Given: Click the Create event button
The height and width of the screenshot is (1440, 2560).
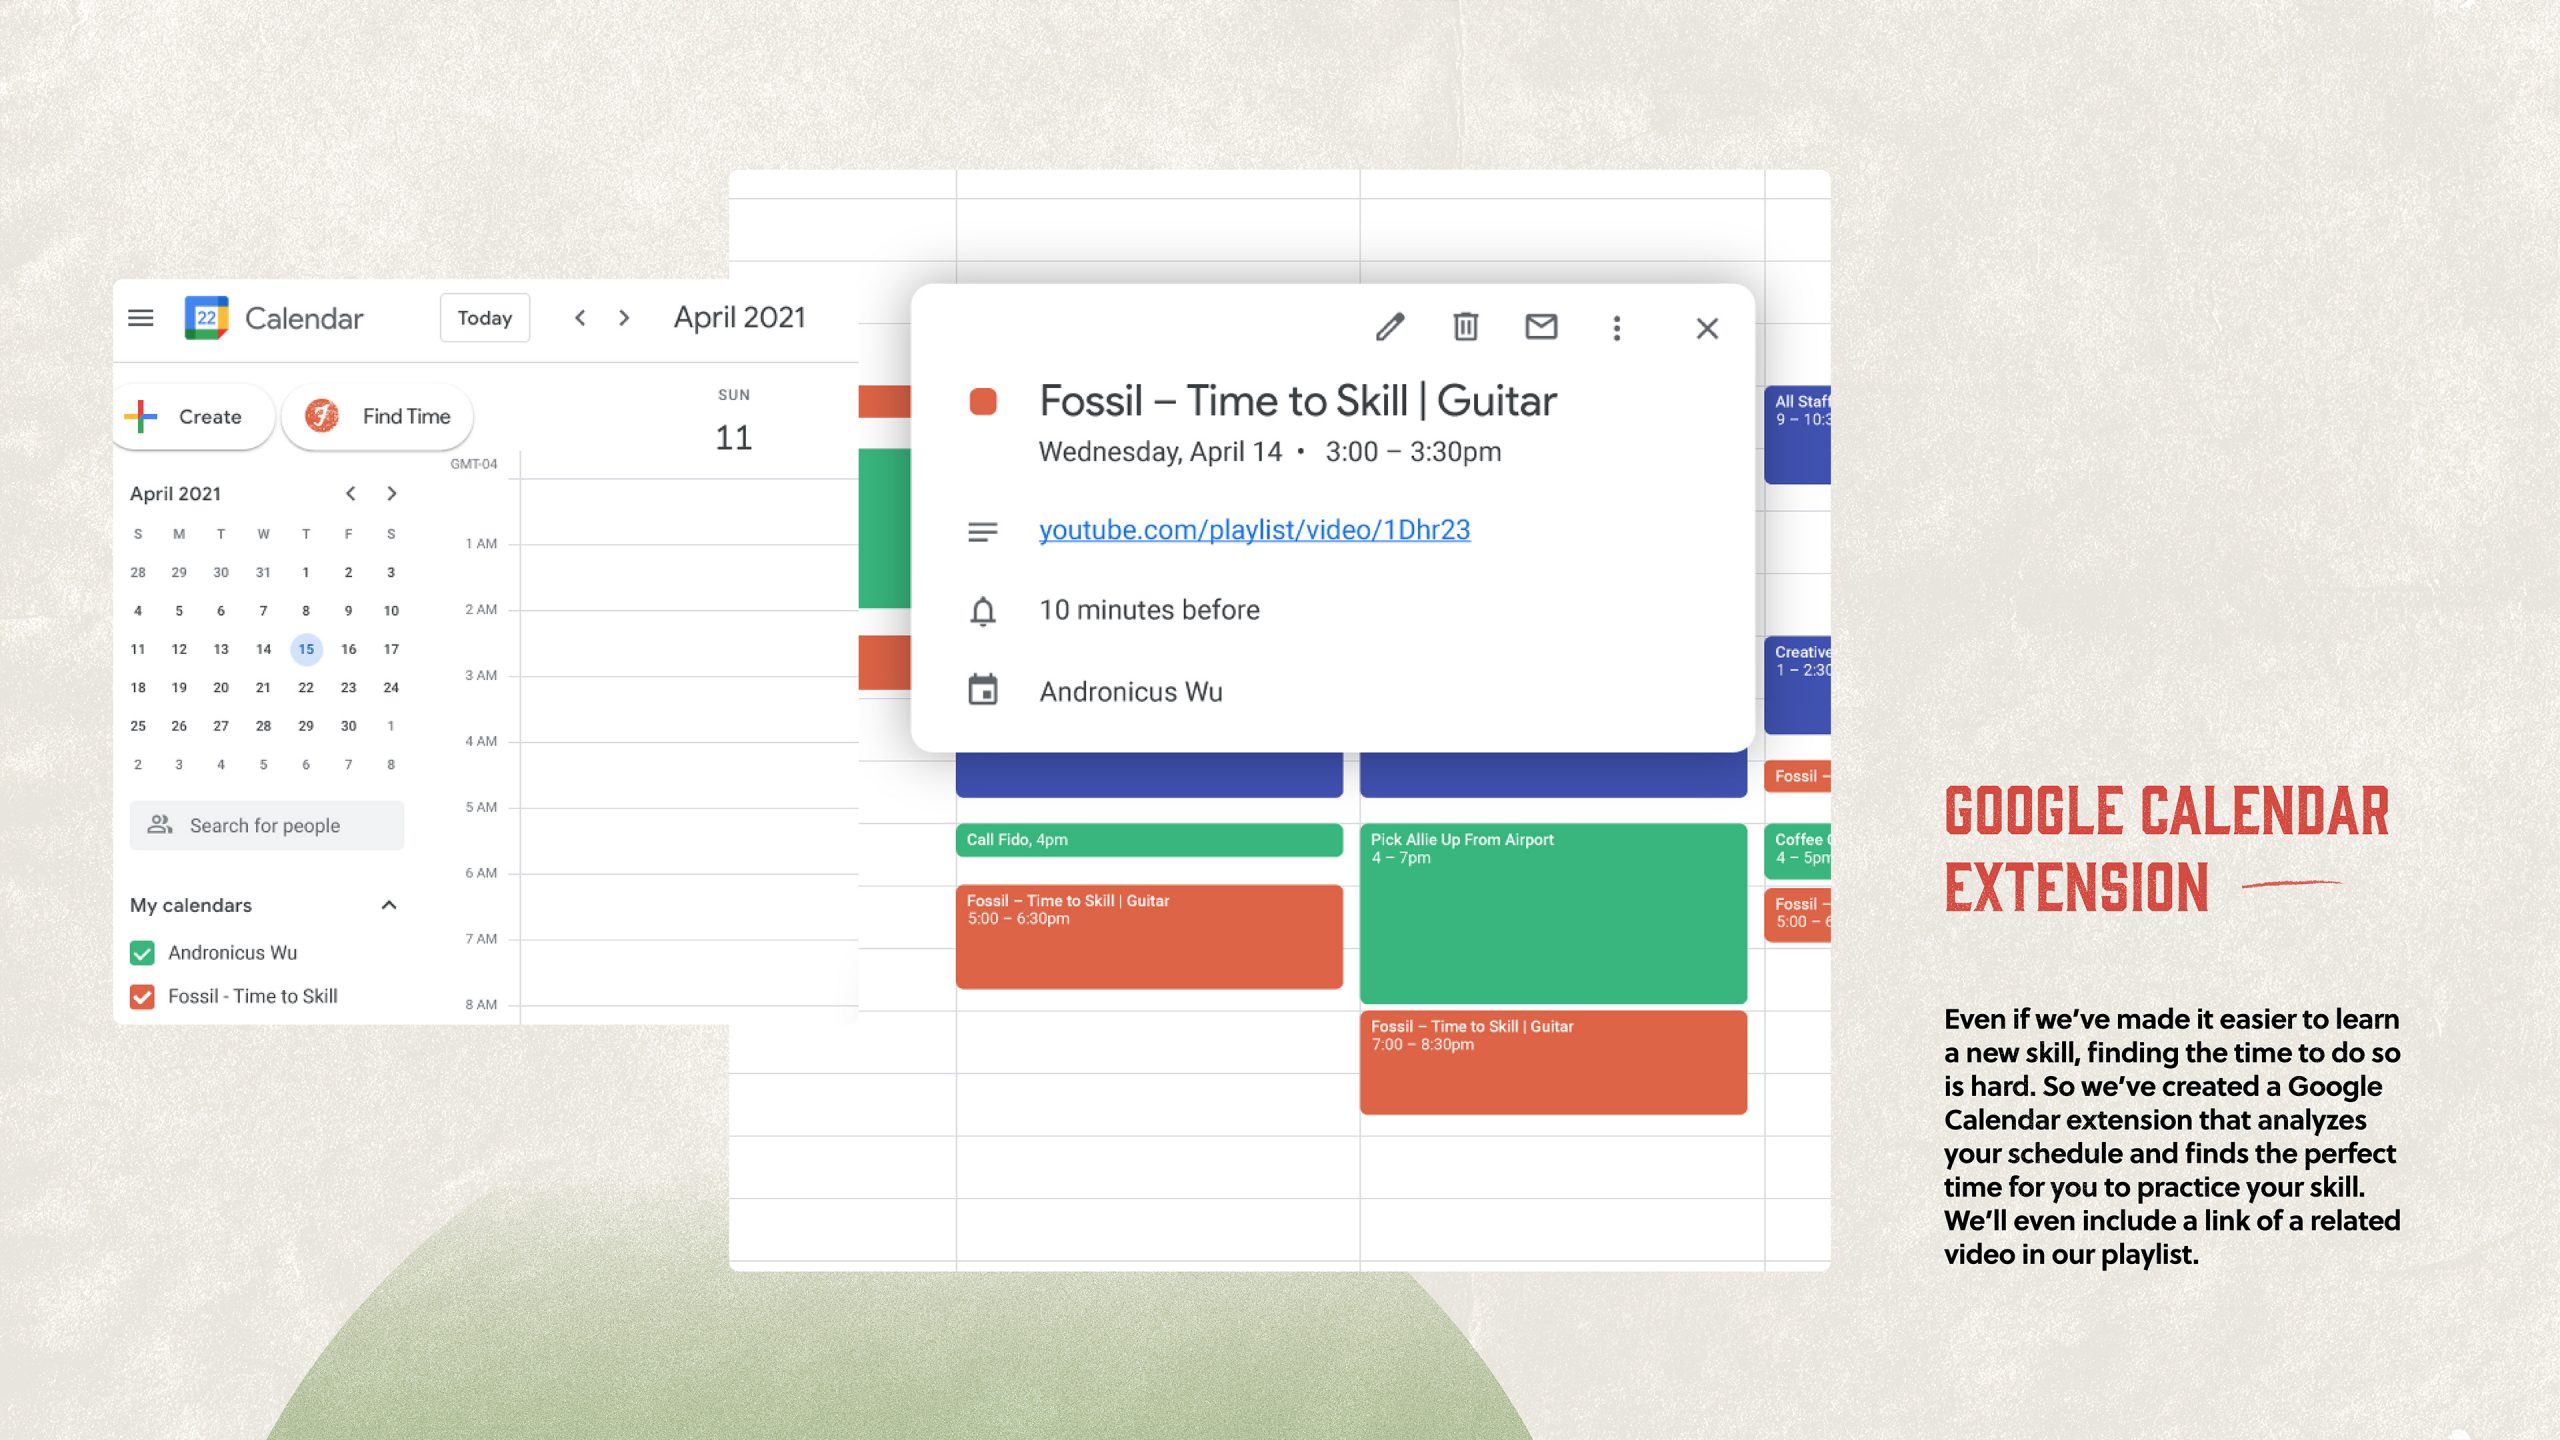Looking at the screenshot, I should pos(193,416).
